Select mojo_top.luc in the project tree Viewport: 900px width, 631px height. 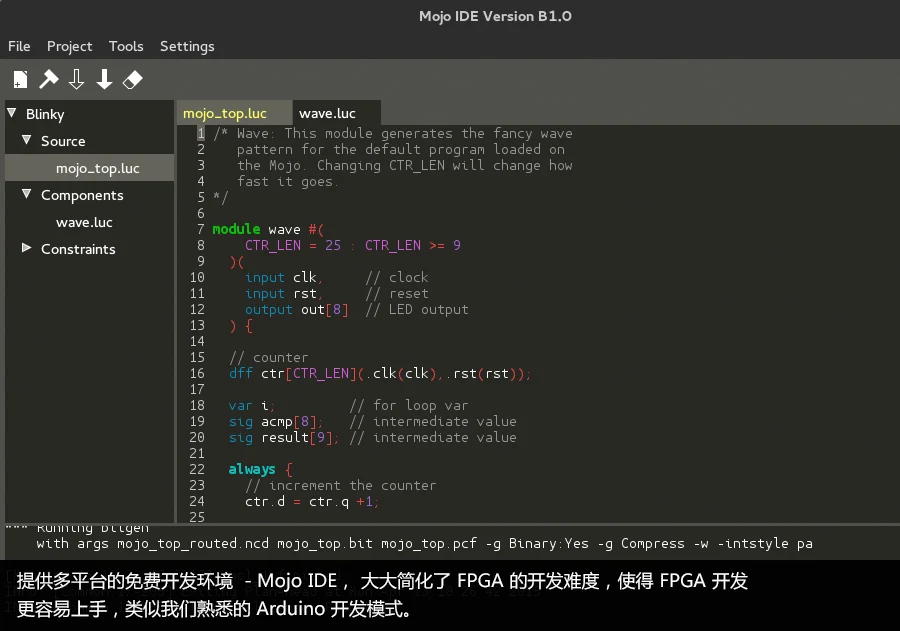tap(90, 168)
